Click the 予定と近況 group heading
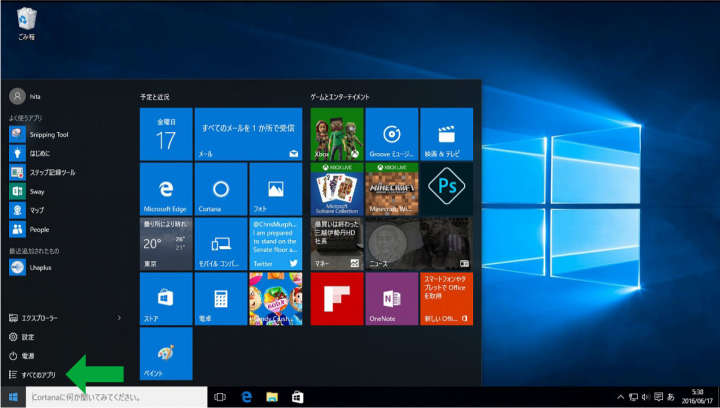 click(x=155, y=97)
